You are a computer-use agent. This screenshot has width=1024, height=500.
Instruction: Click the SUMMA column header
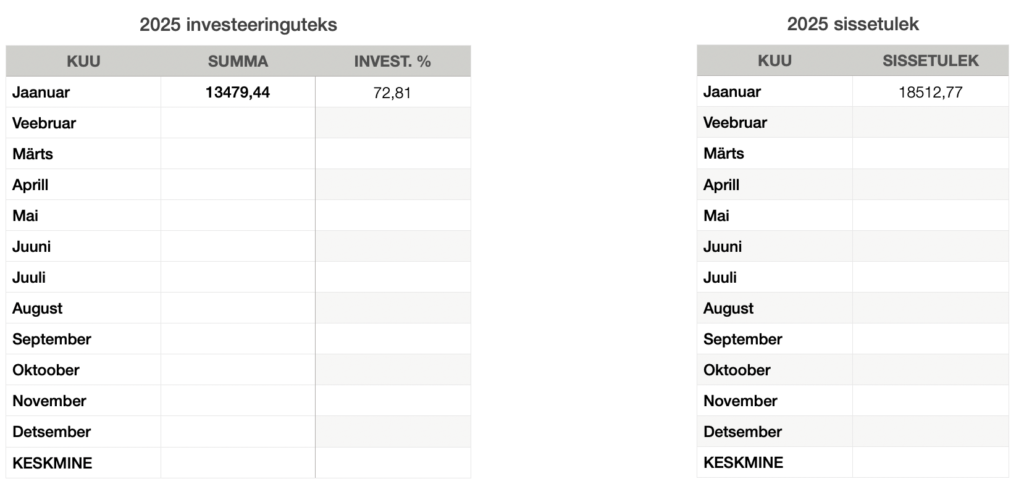[238, 62]
